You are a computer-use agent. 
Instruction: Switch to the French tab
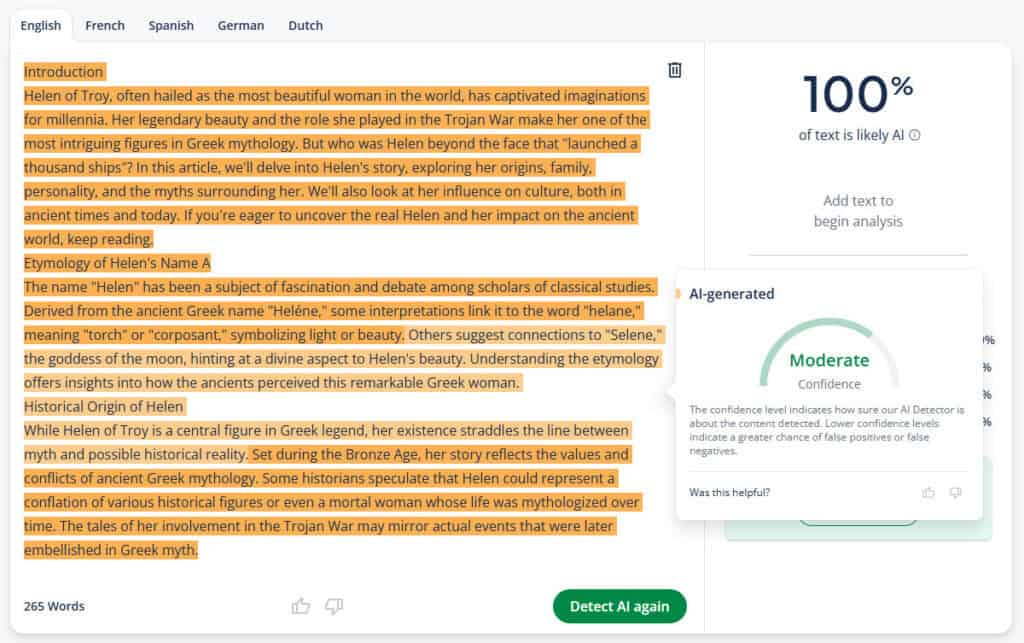104,25
